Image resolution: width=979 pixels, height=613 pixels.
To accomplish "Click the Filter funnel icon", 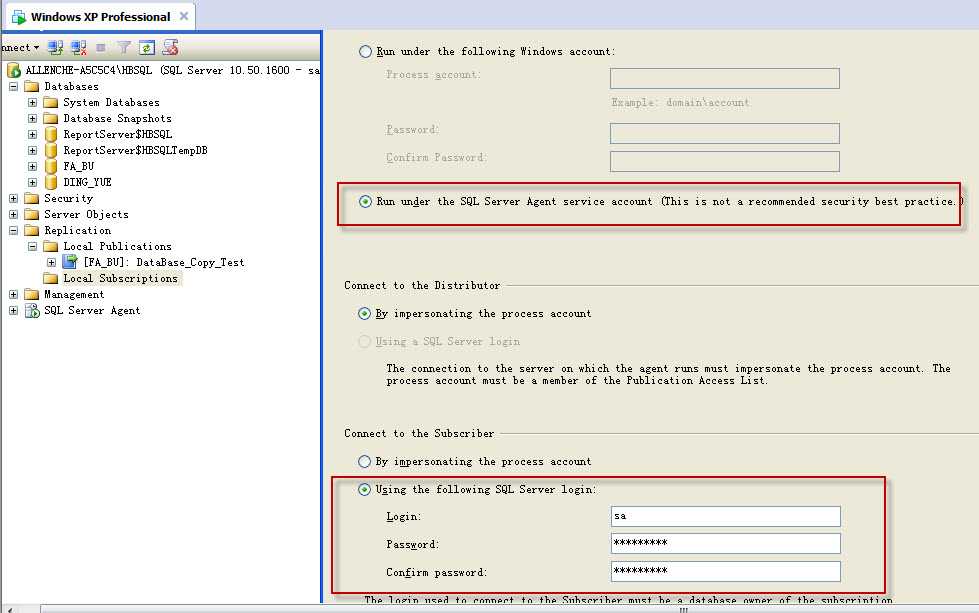I will (124, 47).
